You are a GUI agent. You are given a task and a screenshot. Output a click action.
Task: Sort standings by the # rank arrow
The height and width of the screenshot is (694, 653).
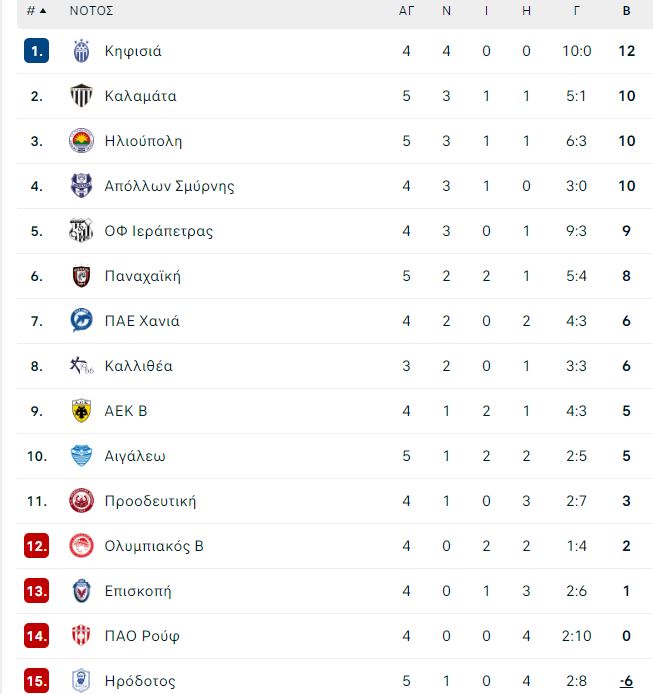click(x=37, y=11)
